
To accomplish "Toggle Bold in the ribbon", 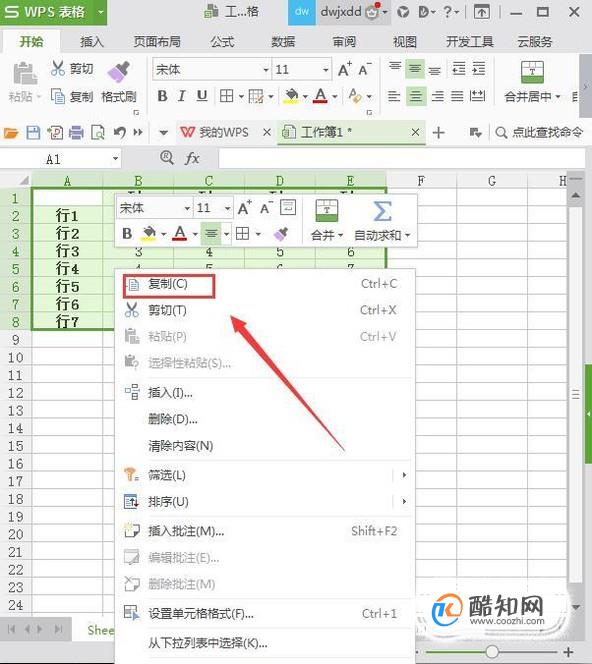I will click(162, 96).
